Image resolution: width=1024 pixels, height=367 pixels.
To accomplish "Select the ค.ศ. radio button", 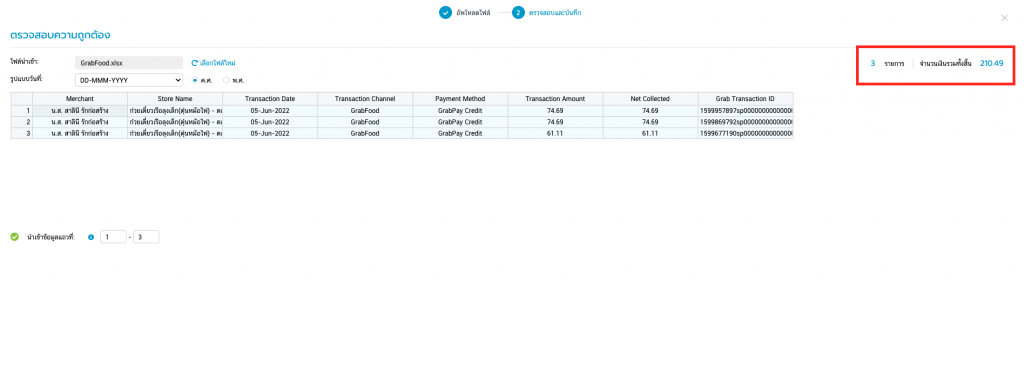I will 195,80.
